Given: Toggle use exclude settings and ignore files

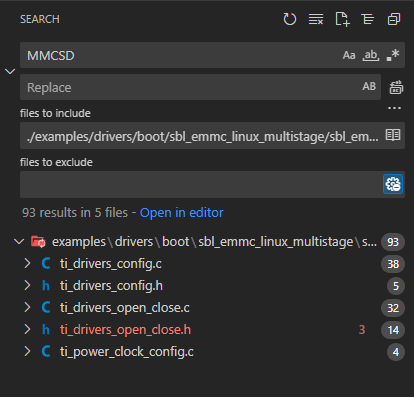Looking at the screenshot, I should 393,184.
